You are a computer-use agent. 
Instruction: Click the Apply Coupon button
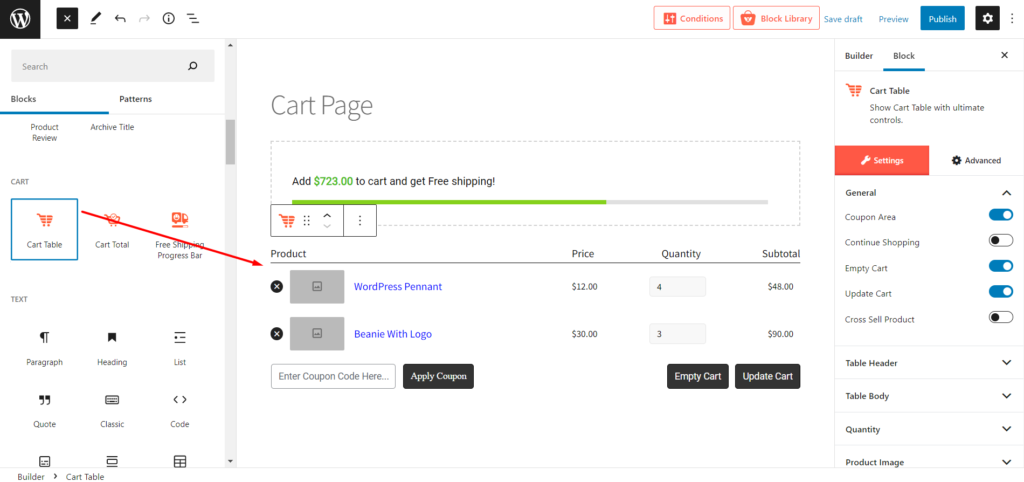(x=438, y=376)
